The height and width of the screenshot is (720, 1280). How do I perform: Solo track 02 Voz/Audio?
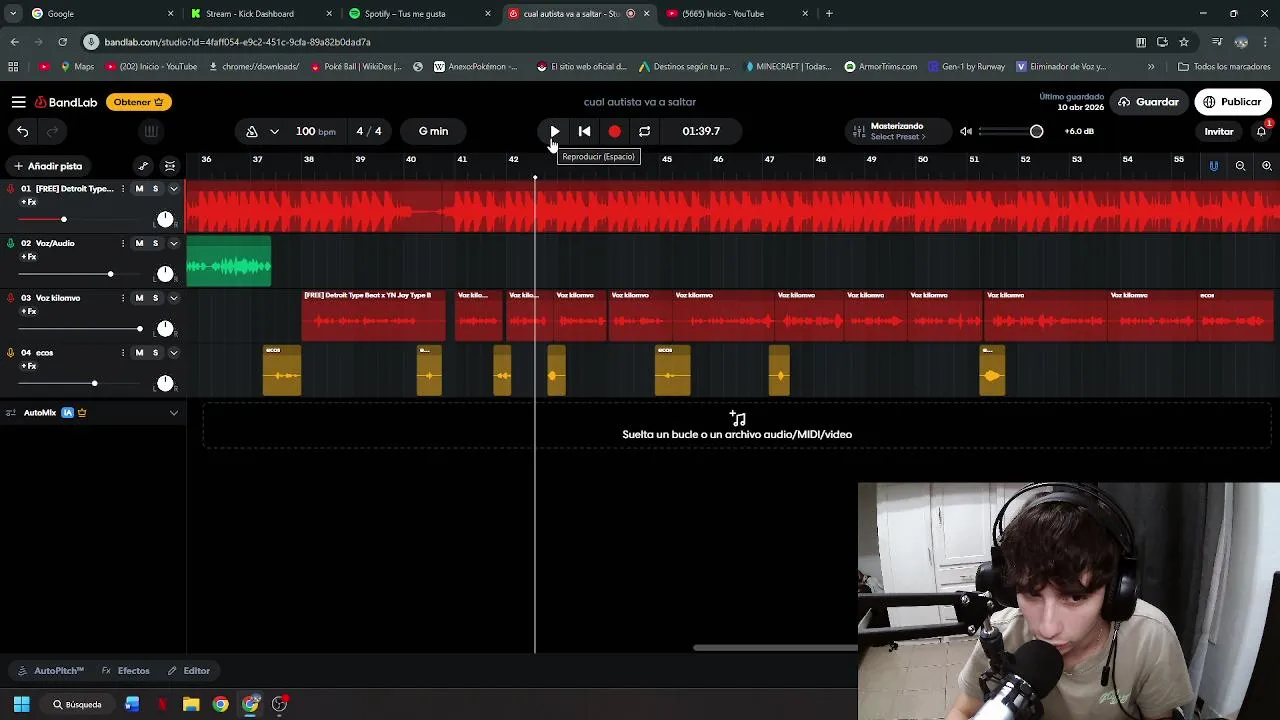[x=155, y=243]
